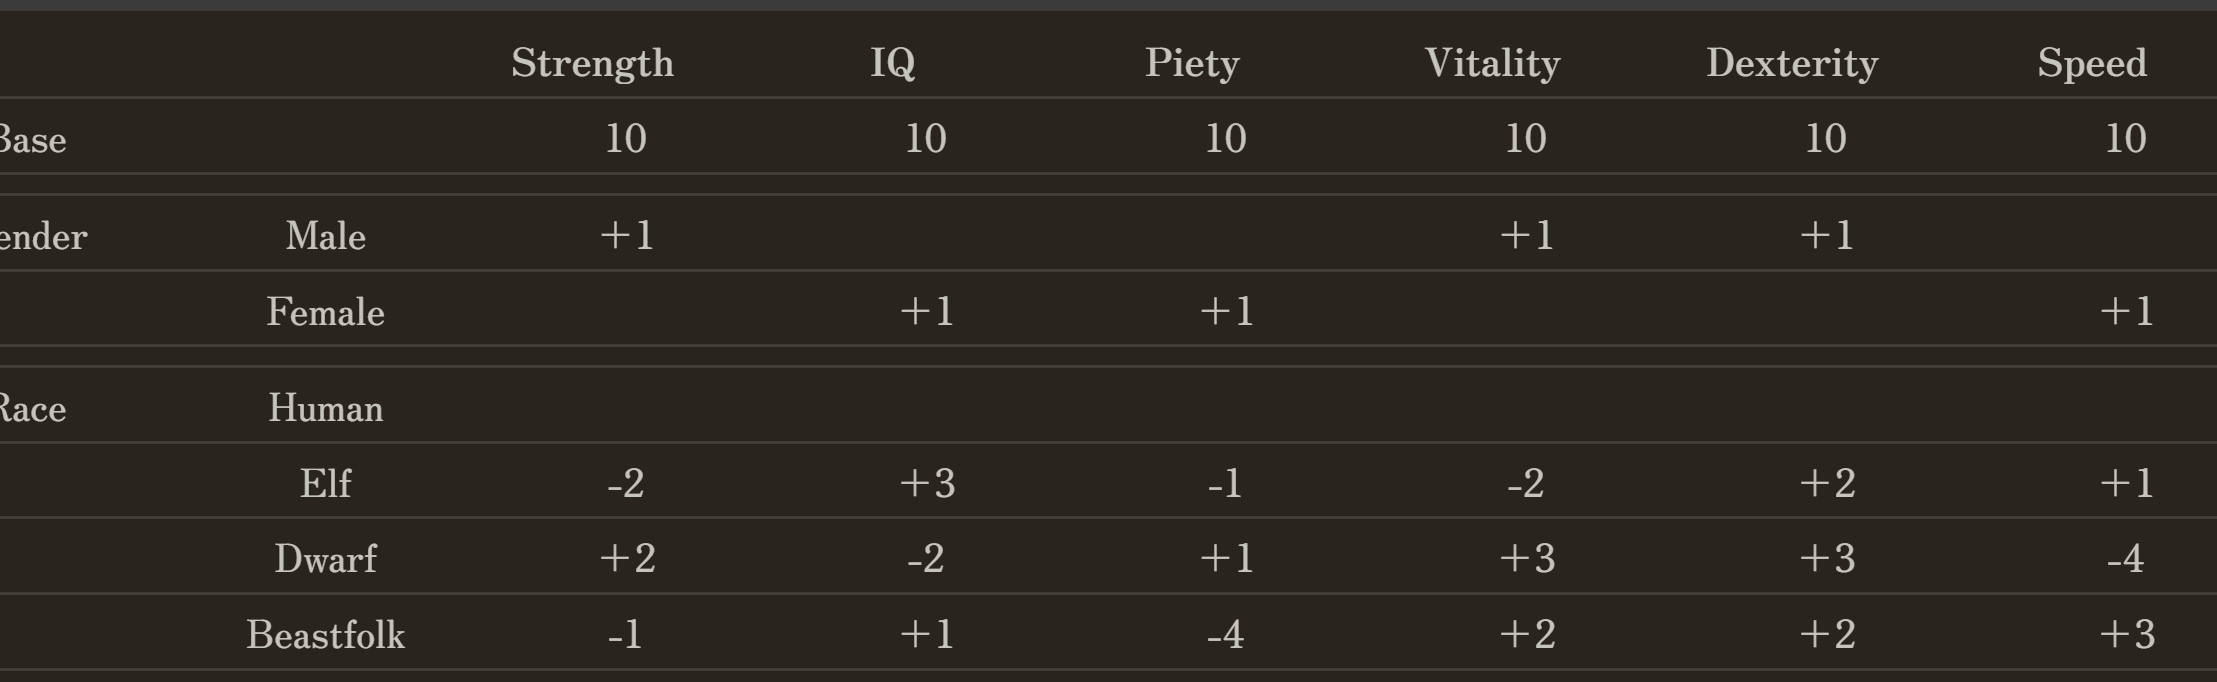Select the Dwarf row label
This screenshot has height=682, width=2217.
[x=325, y=559]
